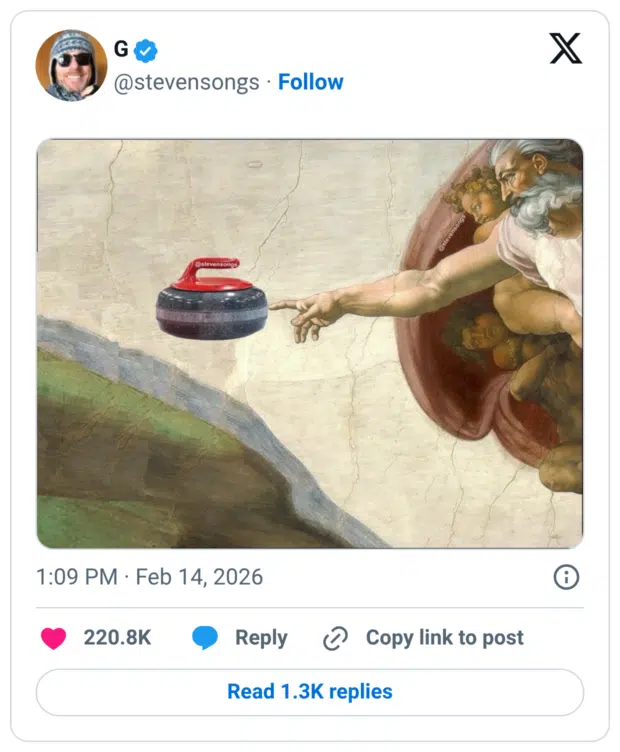Like the post with the heart icon

coord(53,638)
